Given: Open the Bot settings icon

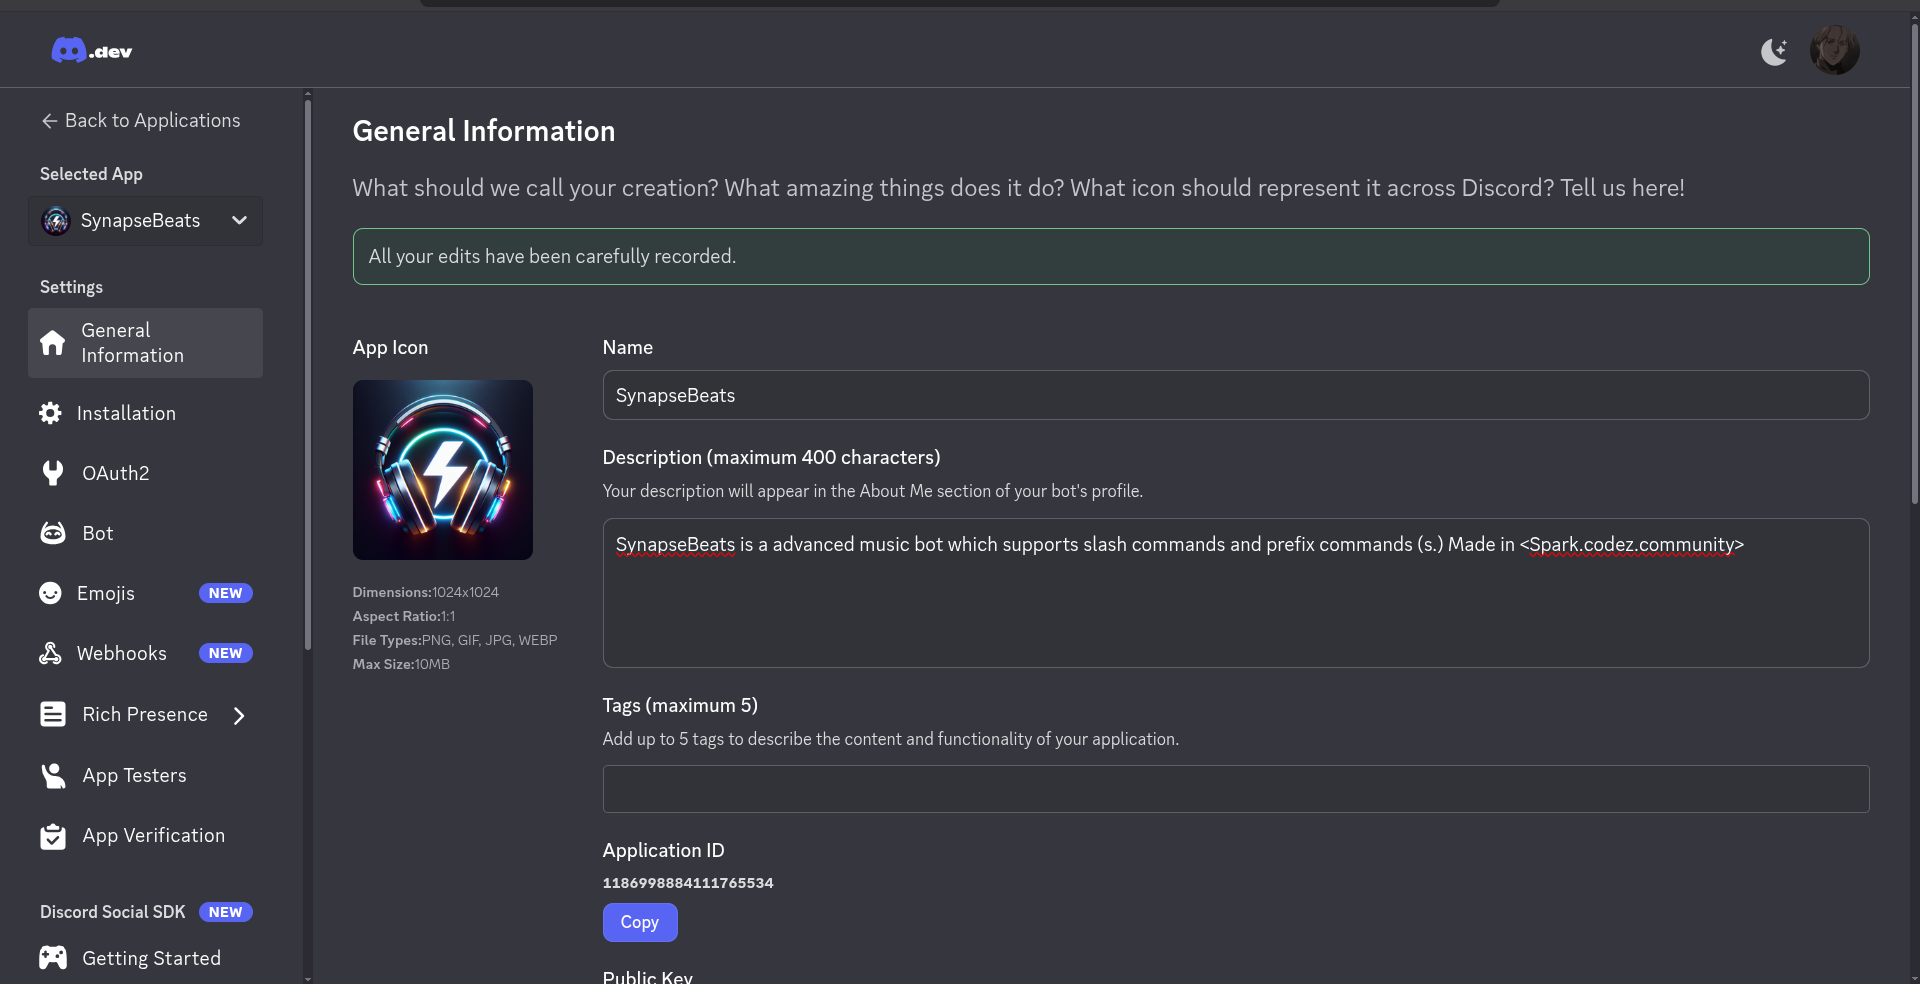Looking at the screenshot, I should click(x=53, y=533).
